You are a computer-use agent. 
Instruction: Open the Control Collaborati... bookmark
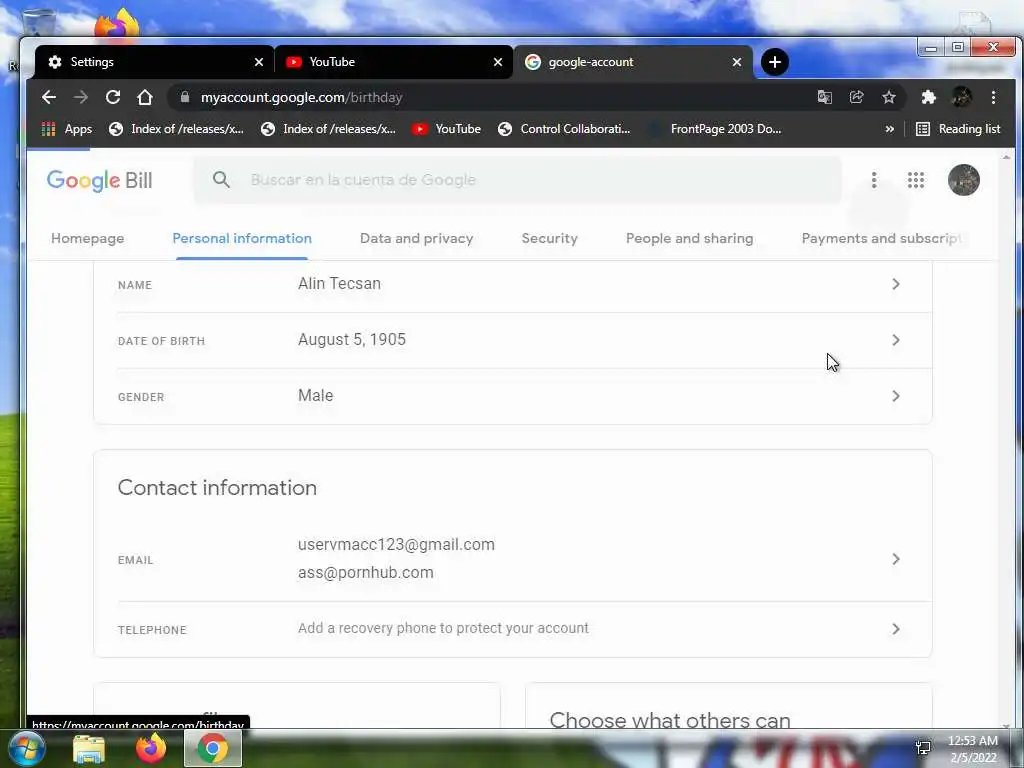(x=564, y=129)
